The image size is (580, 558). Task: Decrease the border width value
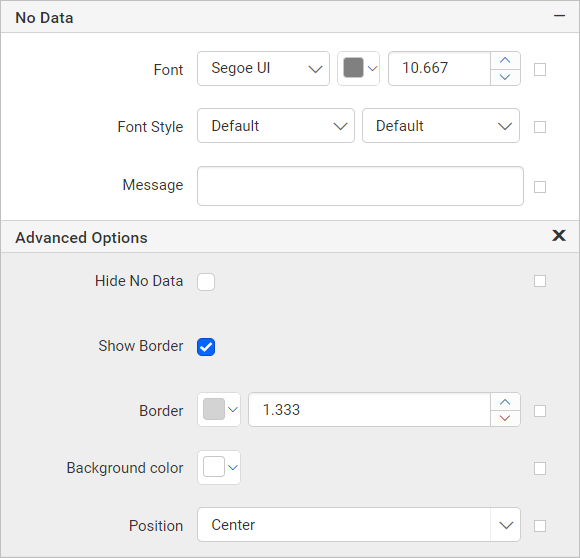tap(505, 418)
